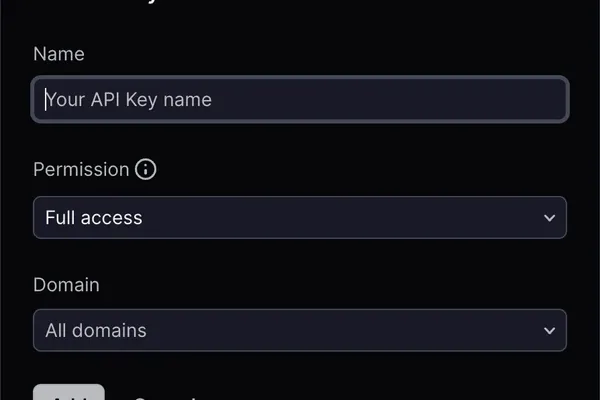Click the chevron in the All domains dropdown
The image size is (600, 400).
(x=548, y=330)
